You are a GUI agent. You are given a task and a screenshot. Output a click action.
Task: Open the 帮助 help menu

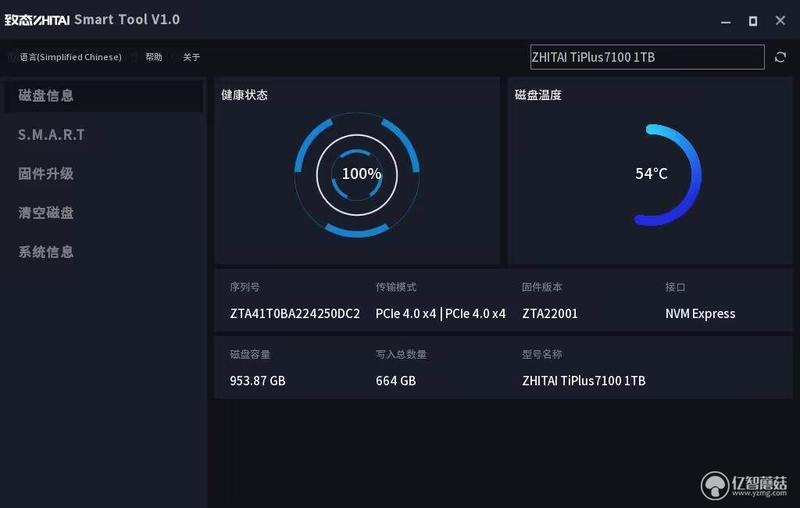click(x=154, y=57)
